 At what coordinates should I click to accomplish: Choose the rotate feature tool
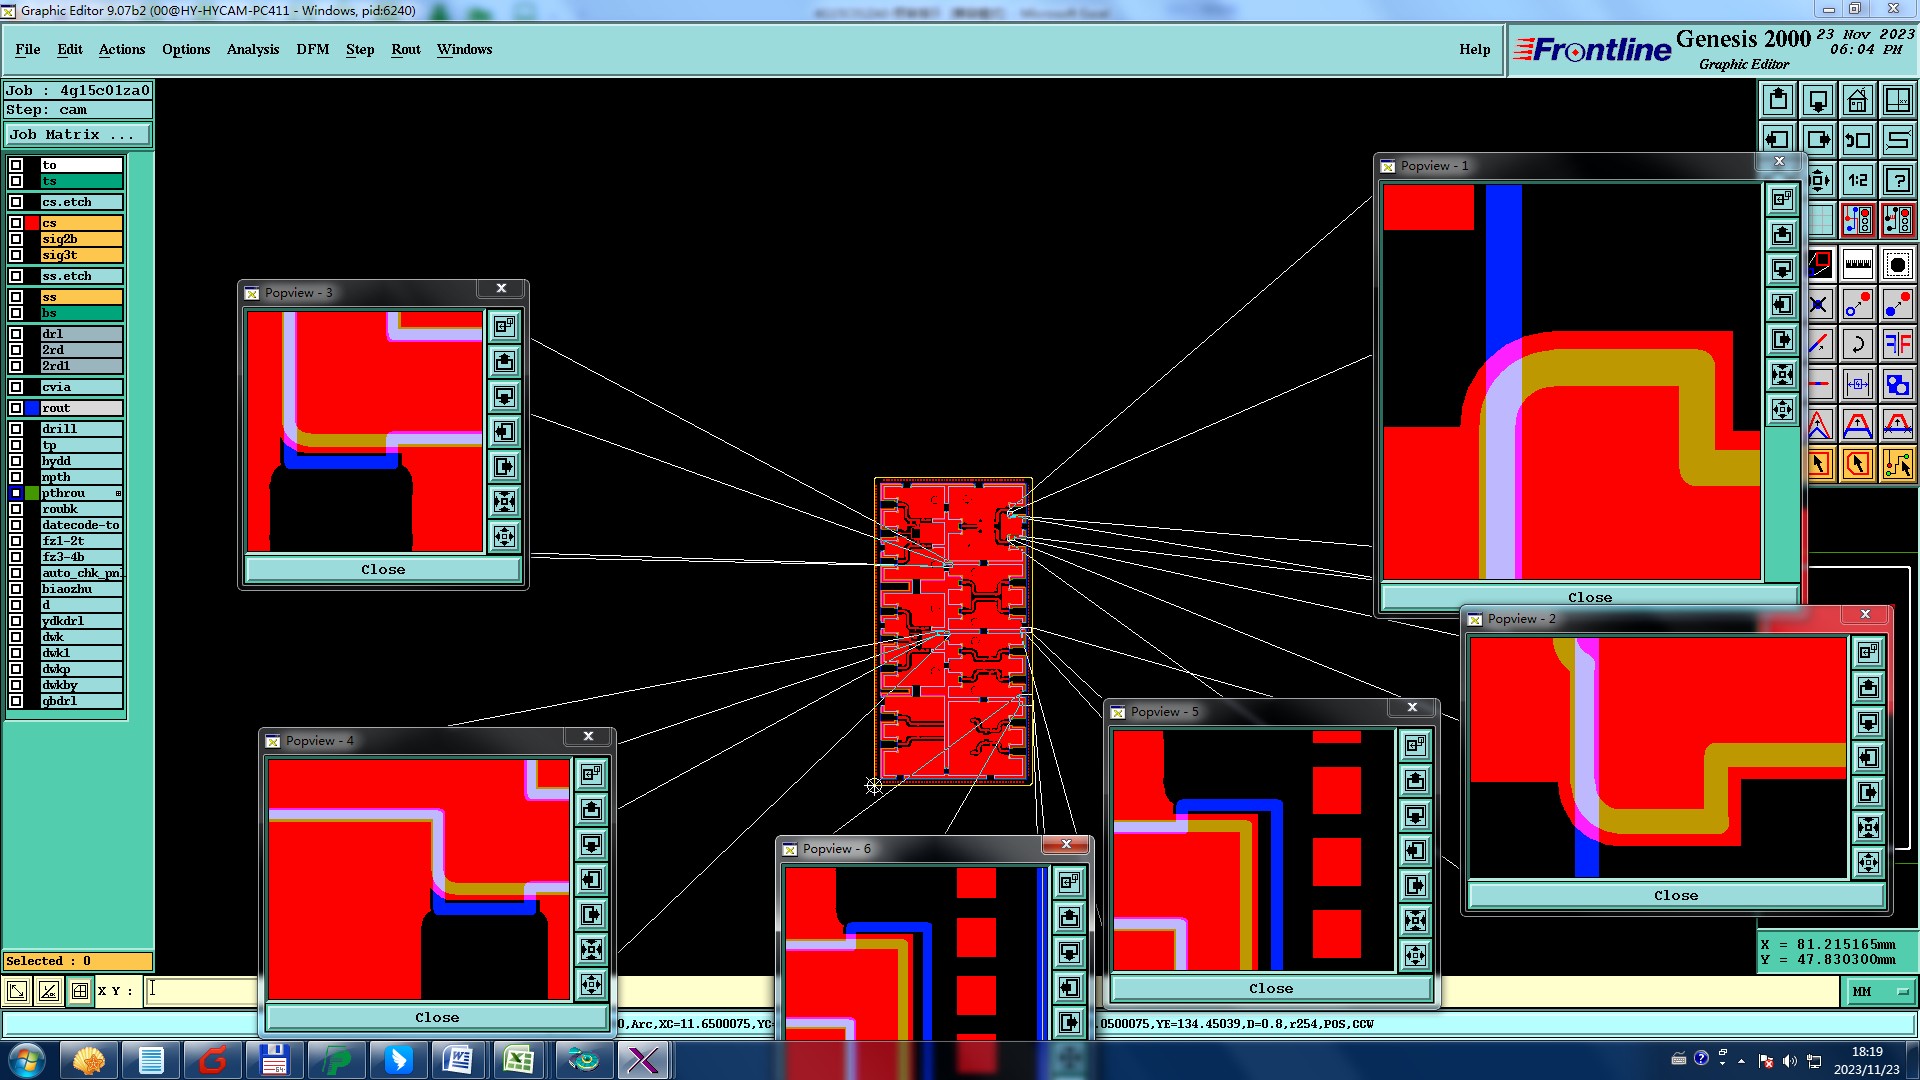point(1857,344)
